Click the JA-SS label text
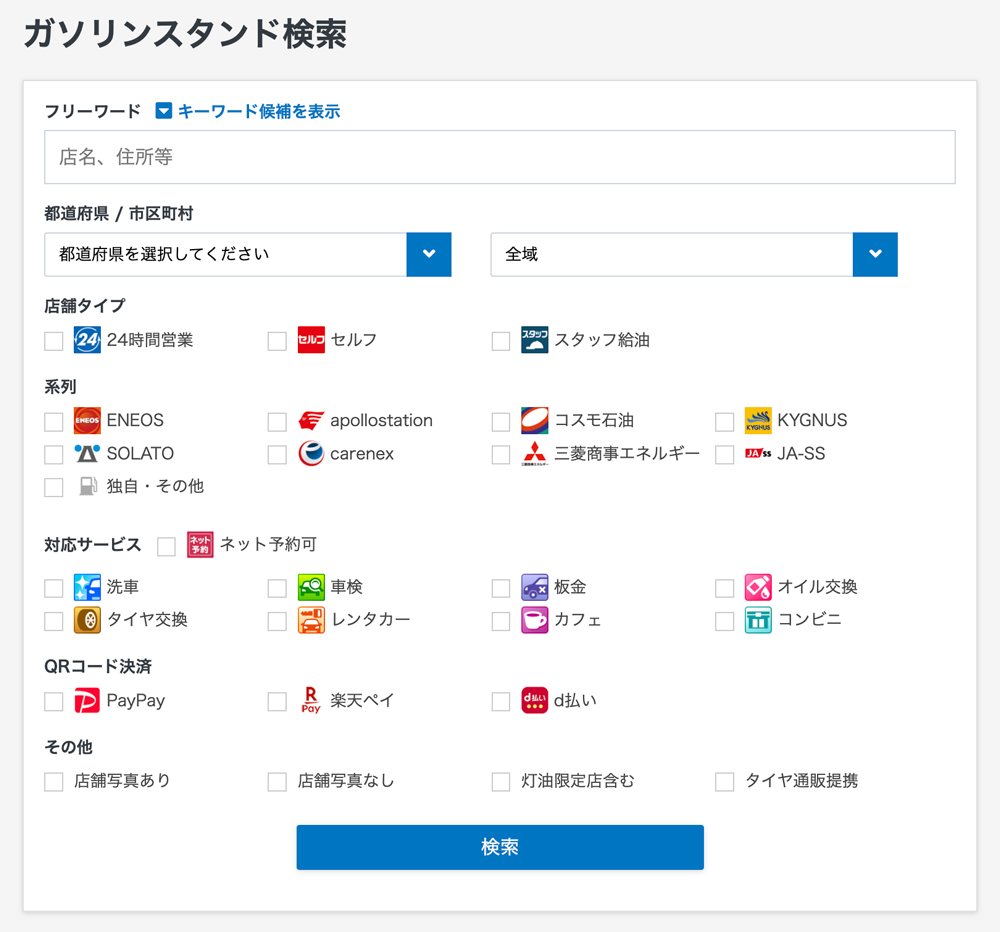 (x=801, y=454)
